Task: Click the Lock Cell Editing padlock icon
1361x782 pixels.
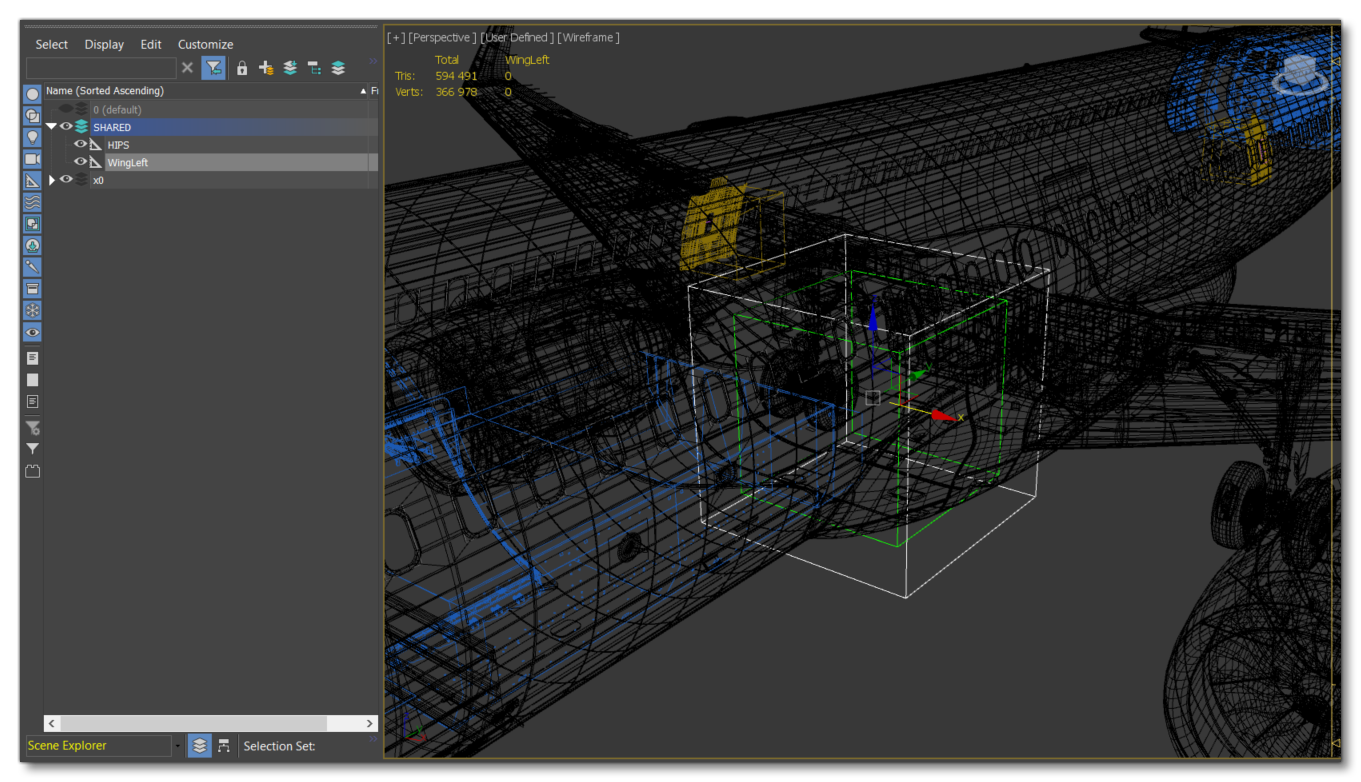Action: point(243,68)
